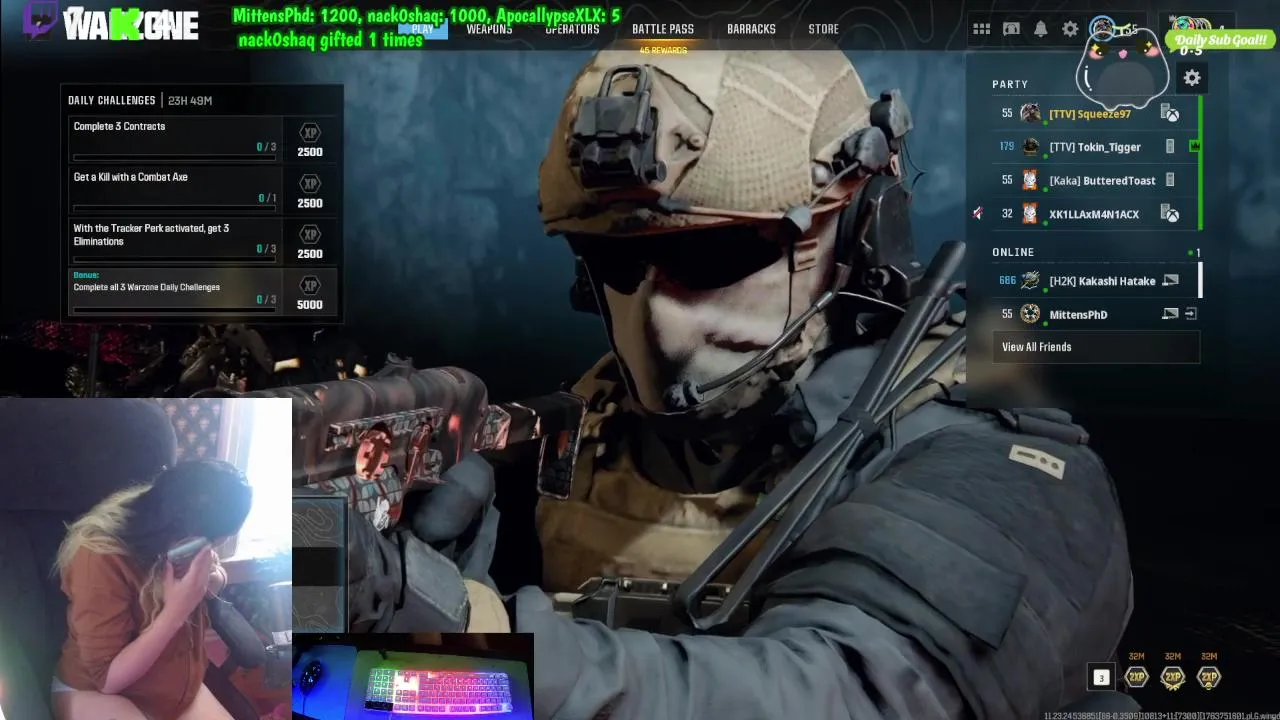Click the middle 2XP weapon token icon

click(1173, 678)
